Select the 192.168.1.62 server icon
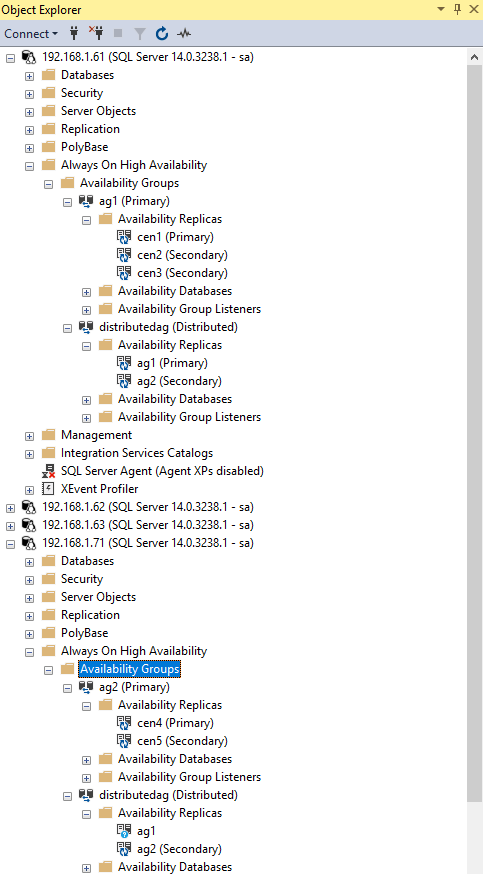483x874 pixels. [x=29, y=507]
